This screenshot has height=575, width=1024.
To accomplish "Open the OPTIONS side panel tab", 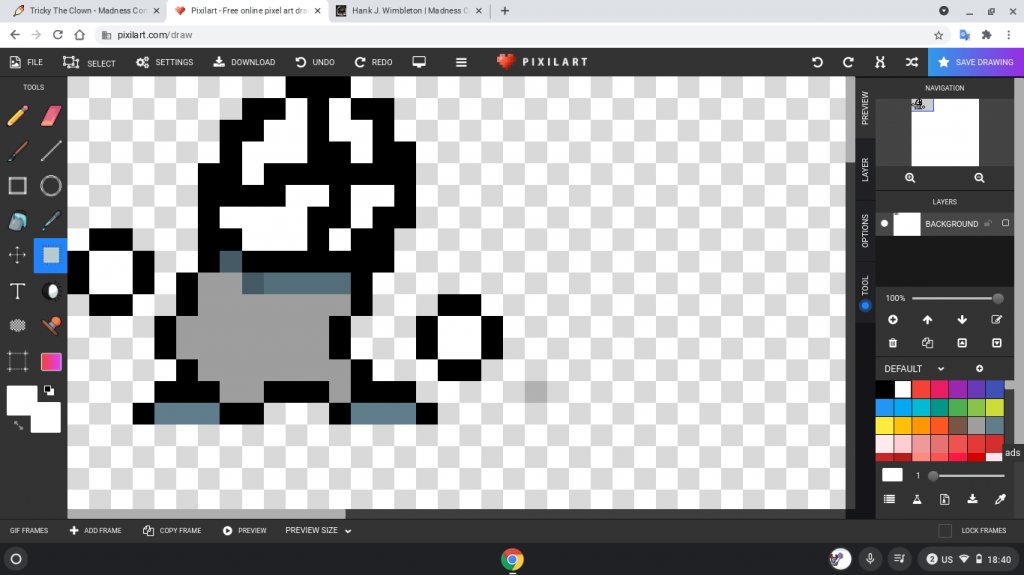I will pos(865,231).
